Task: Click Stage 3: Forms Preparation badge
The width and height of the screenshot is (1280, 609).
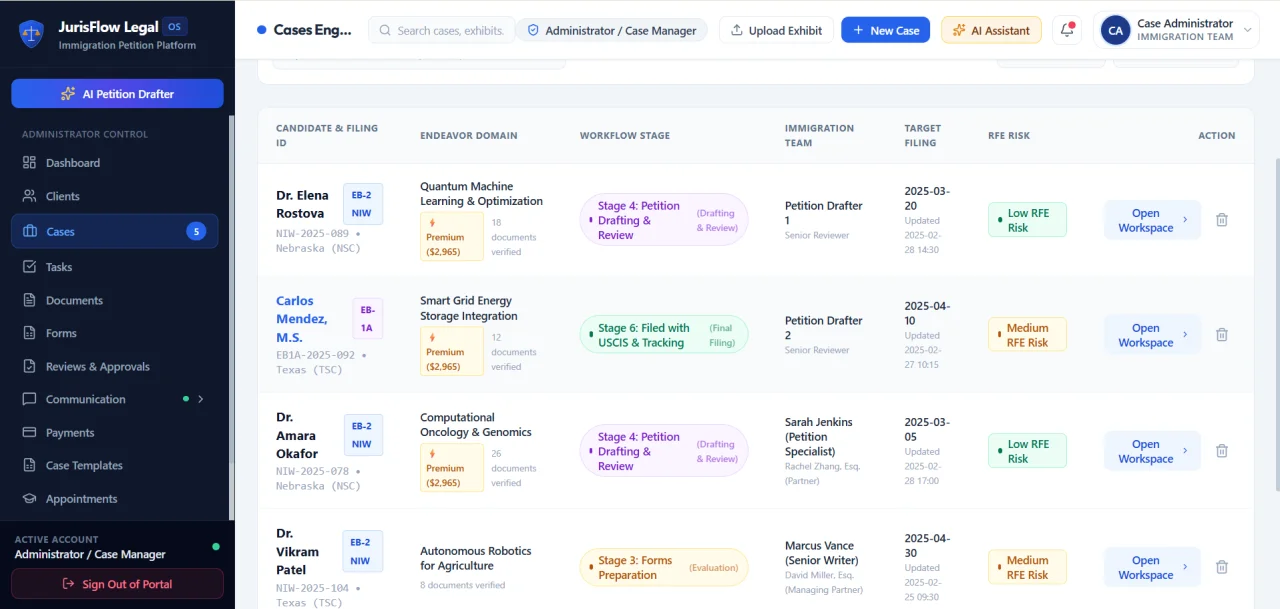Action: click(664, 567)
